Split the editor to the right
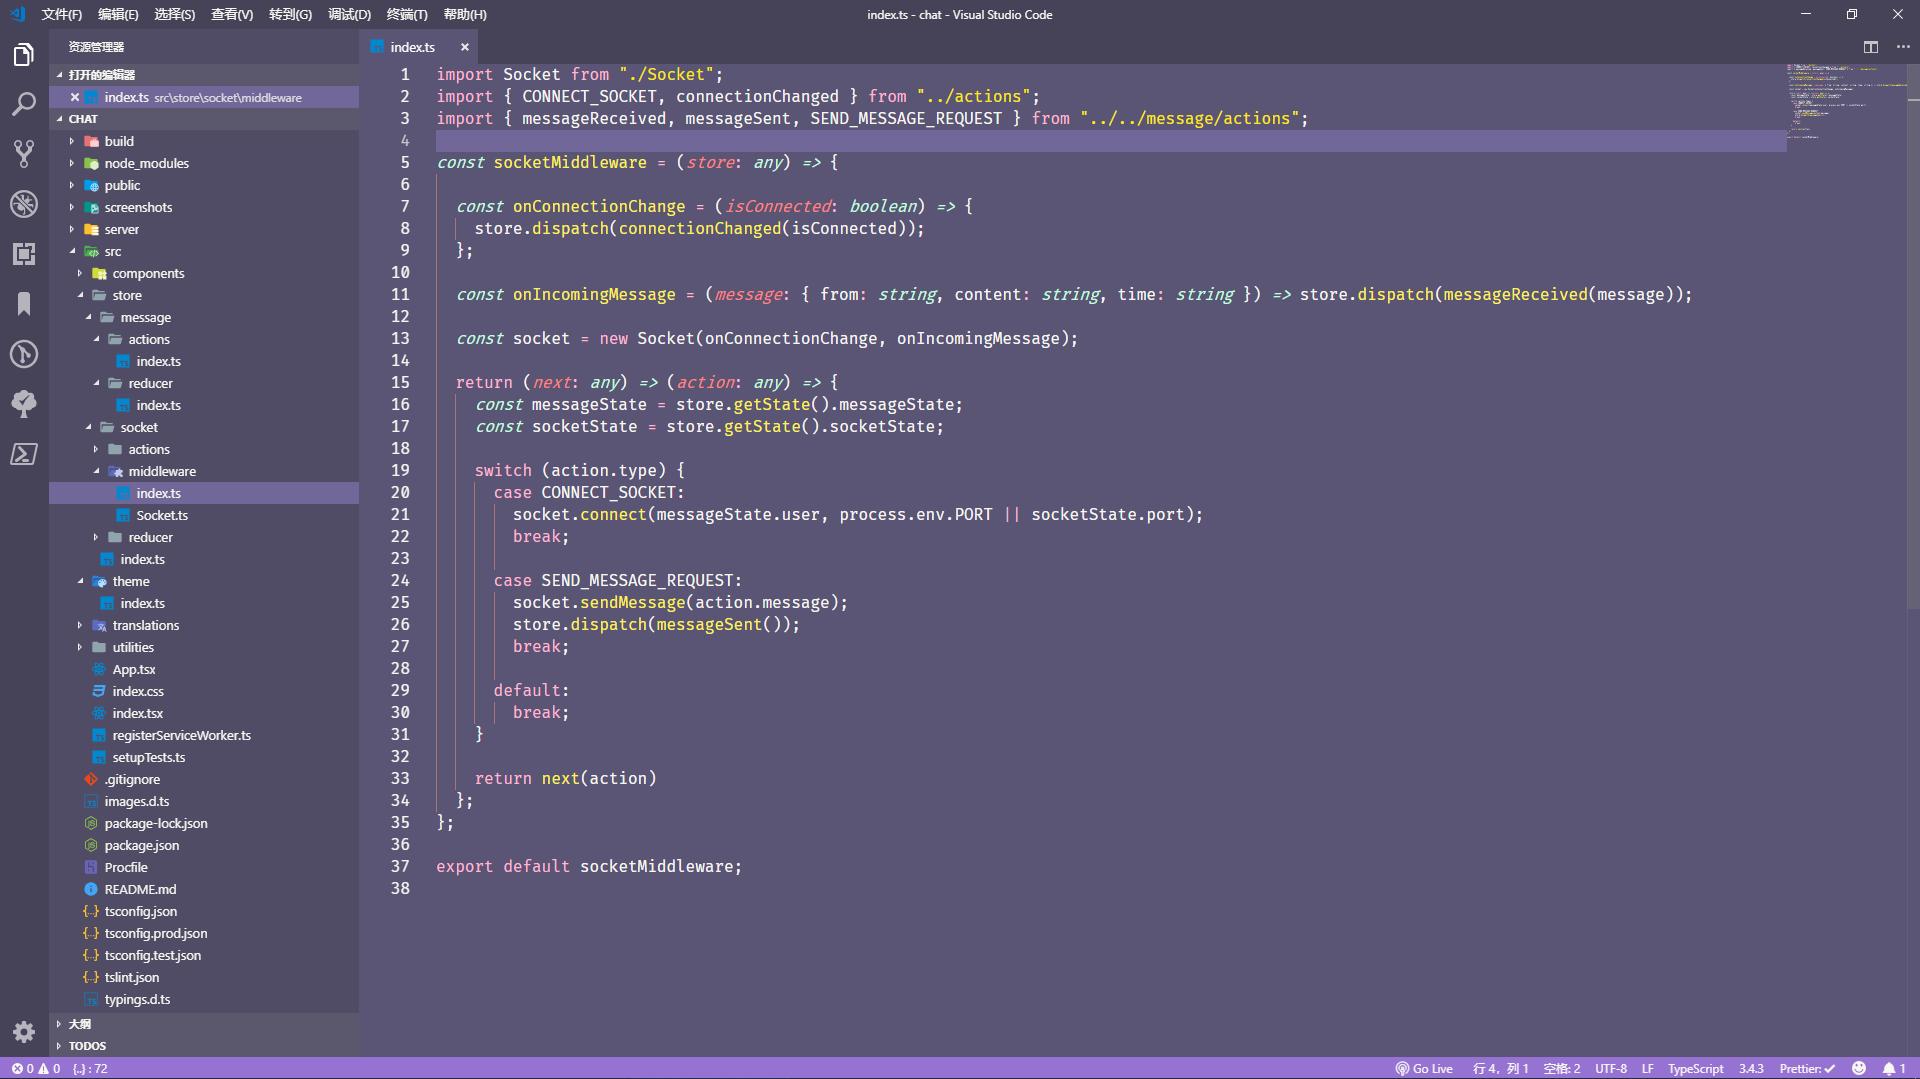1920x1079 pixels. [x=1870, y=47]
